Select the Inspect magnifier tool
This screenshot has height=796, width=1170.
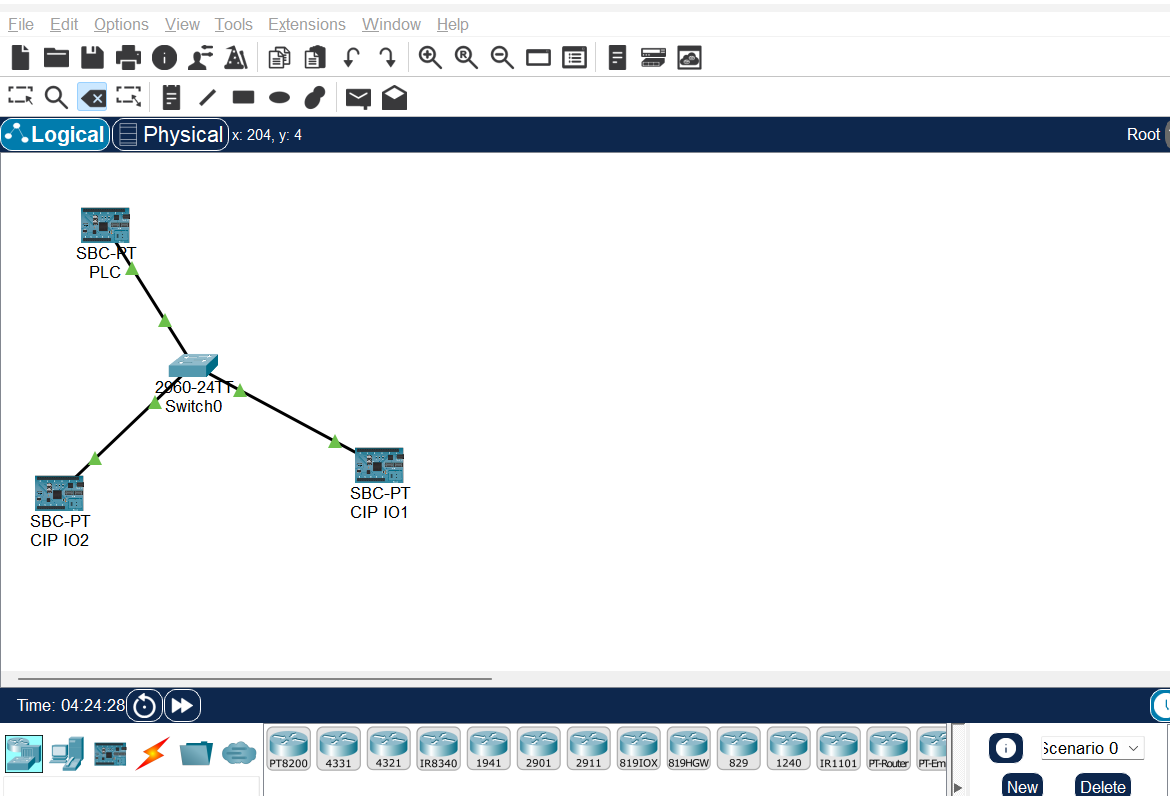pyautogui.click(x=56, y=97)
